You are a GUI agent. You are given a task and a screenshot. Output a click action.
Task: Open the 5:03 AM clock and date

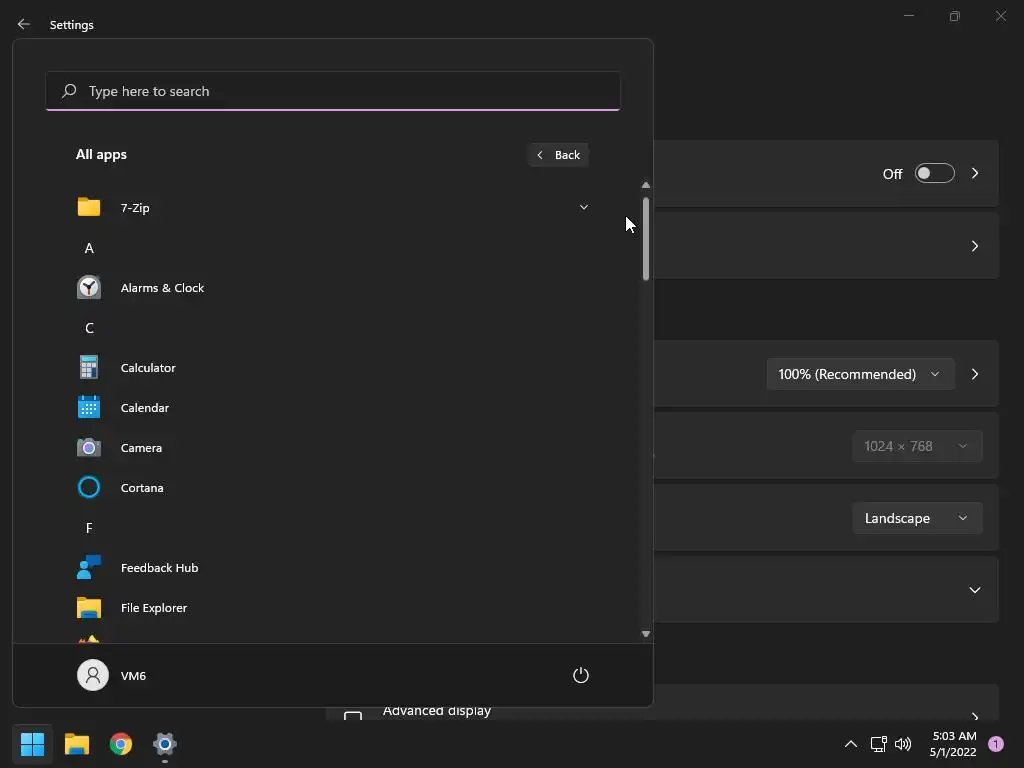[953, 744]
